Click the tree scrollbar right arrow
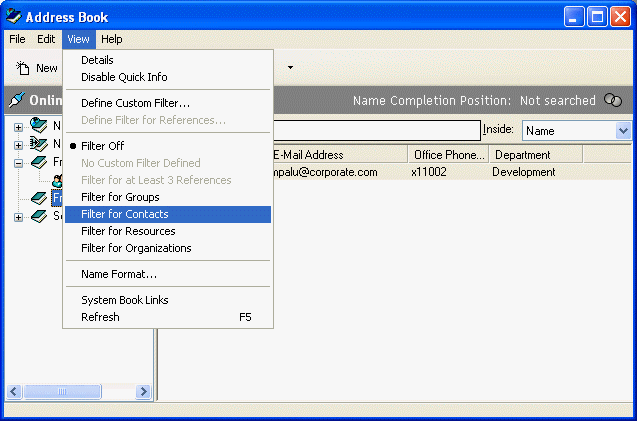Image resolution: width=637 pixels, height=421 pixels. pos(143,391)
